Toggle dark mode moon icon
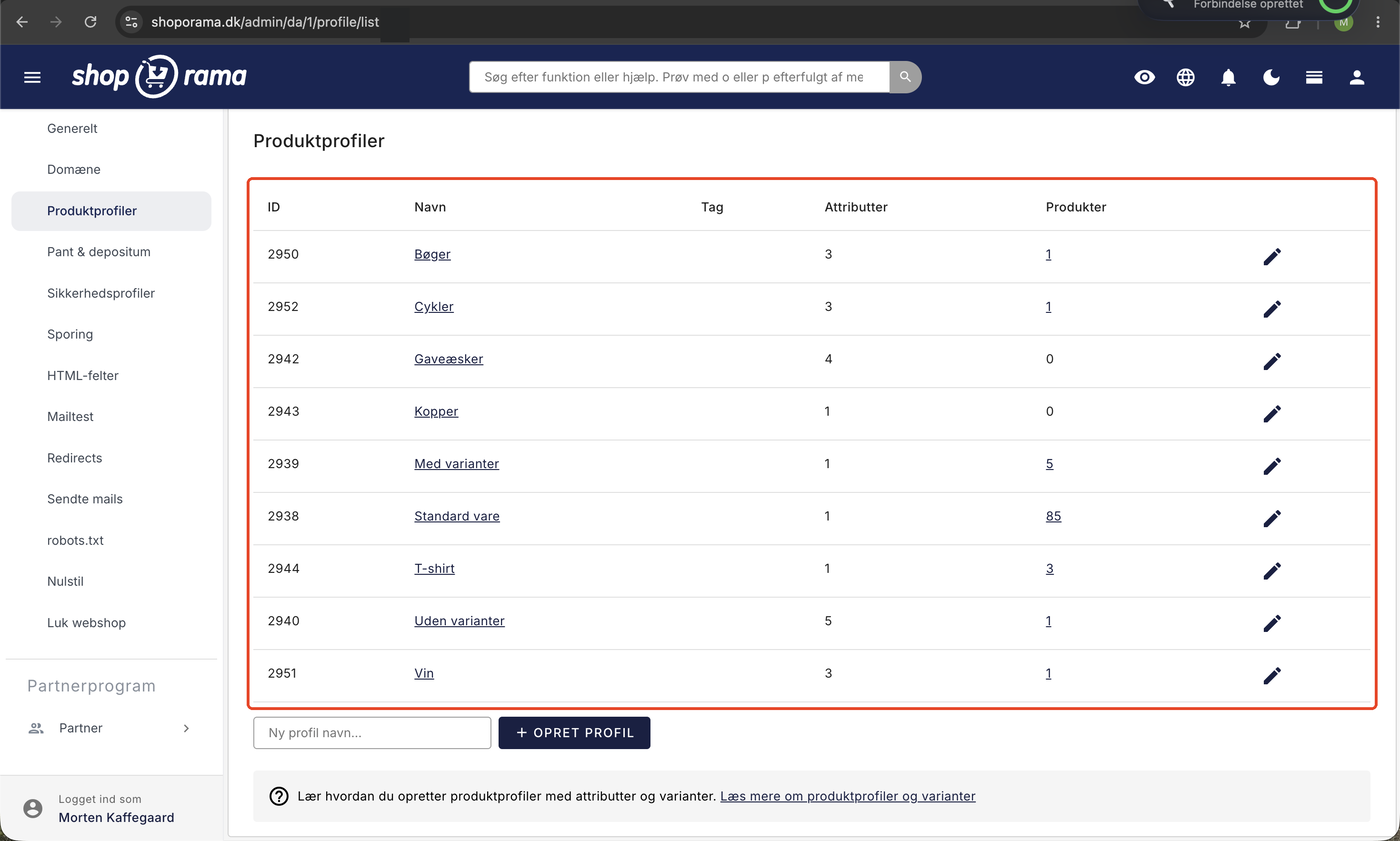The image size is (1400, 841). [x=1272, y=77]
